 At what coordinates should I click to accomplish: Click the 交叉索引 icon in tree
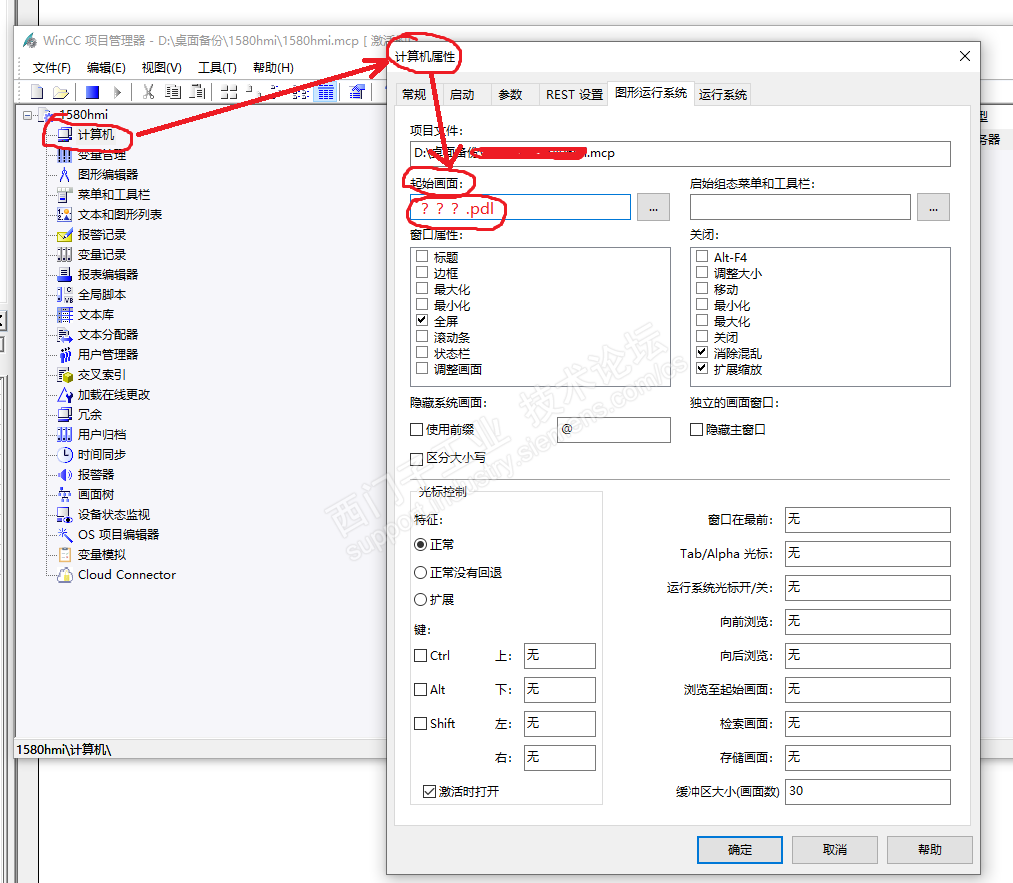(65, 375)
